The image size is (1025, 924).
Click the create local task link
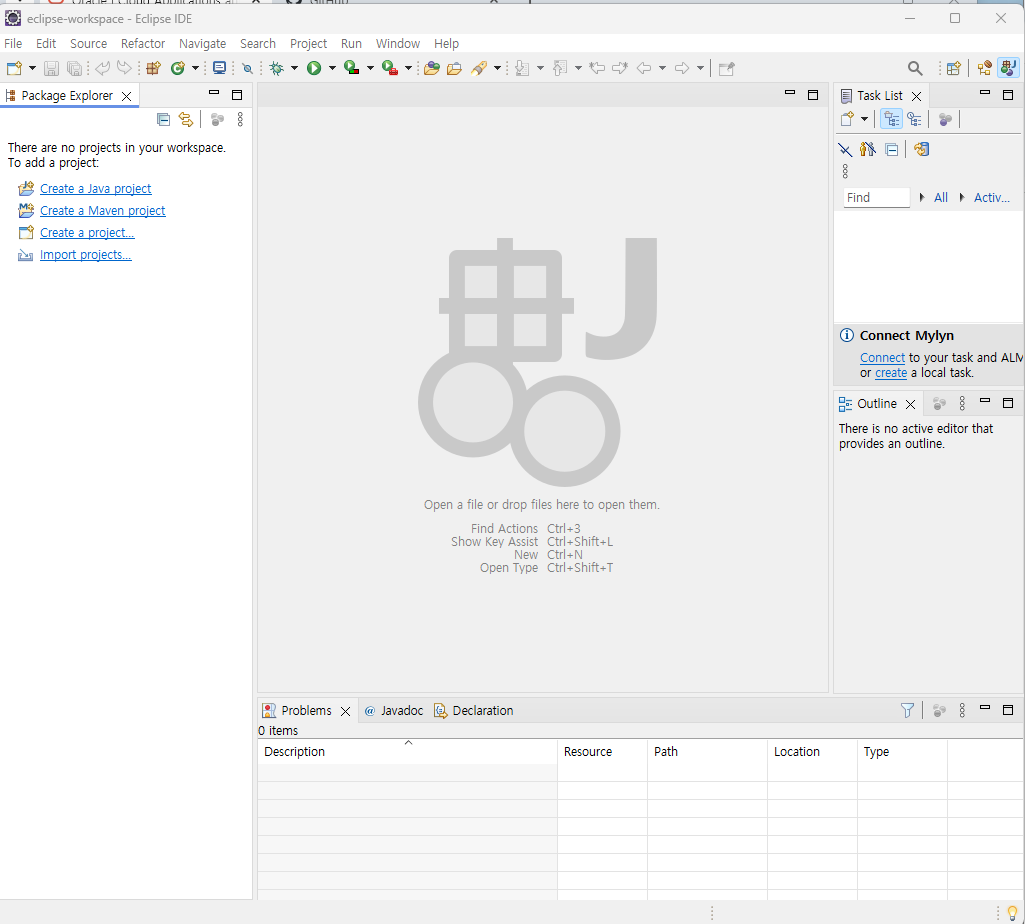891,373
